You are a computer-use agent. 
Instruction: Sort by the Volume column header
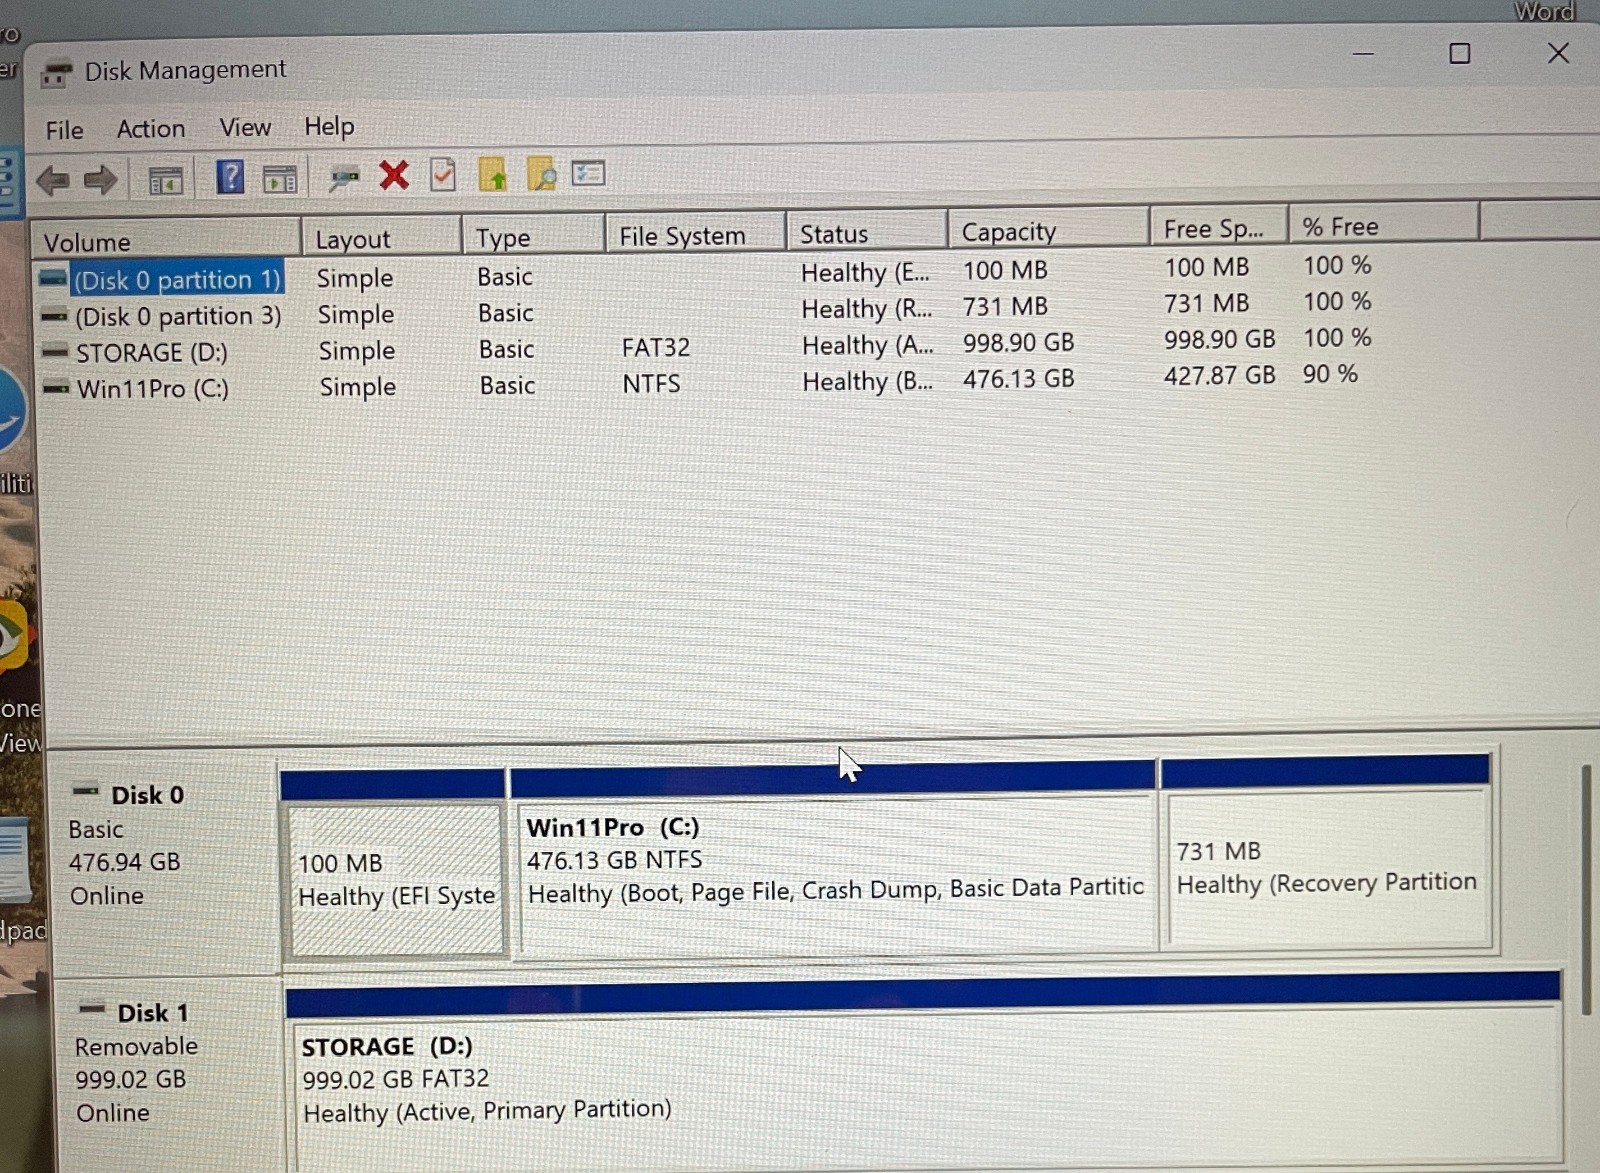[166, 241]
